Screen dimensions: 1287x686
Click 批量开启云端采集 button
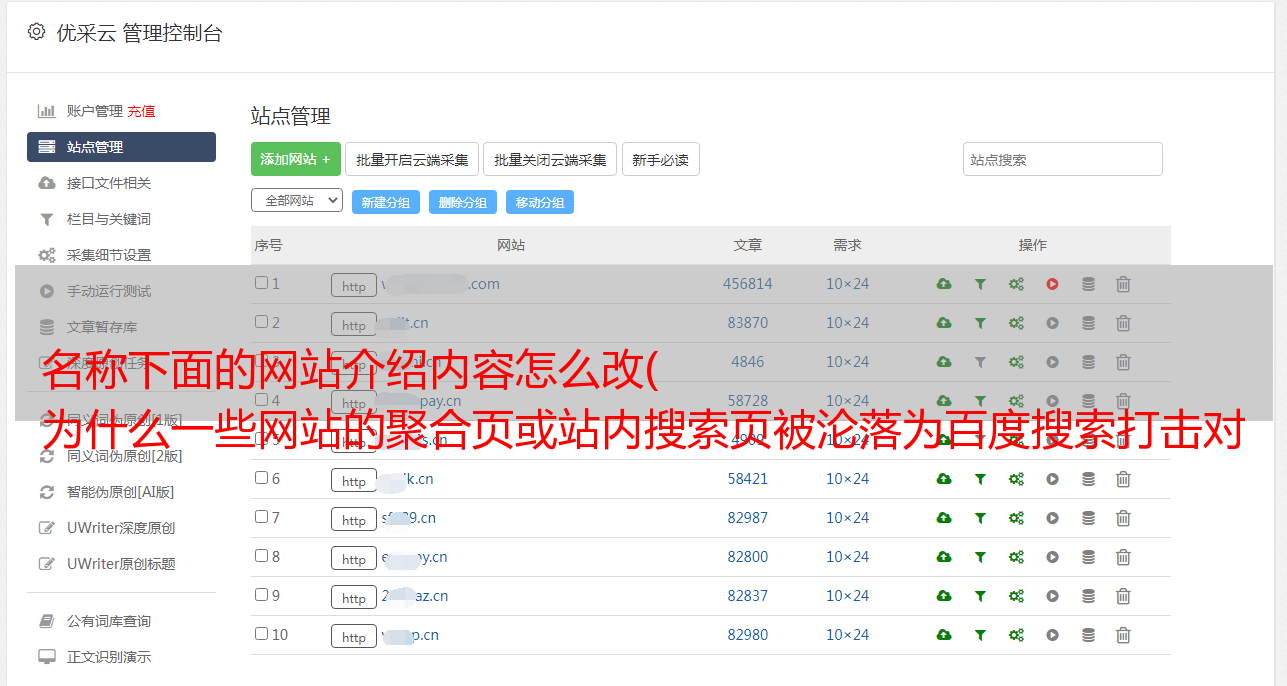pos(412,159)
